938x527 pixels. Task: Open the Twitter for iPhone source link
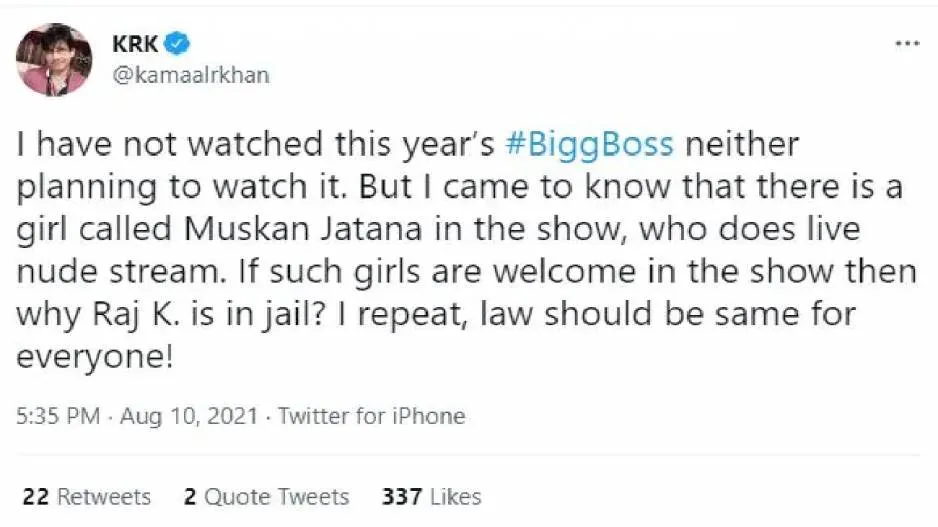tap(372, 416)
